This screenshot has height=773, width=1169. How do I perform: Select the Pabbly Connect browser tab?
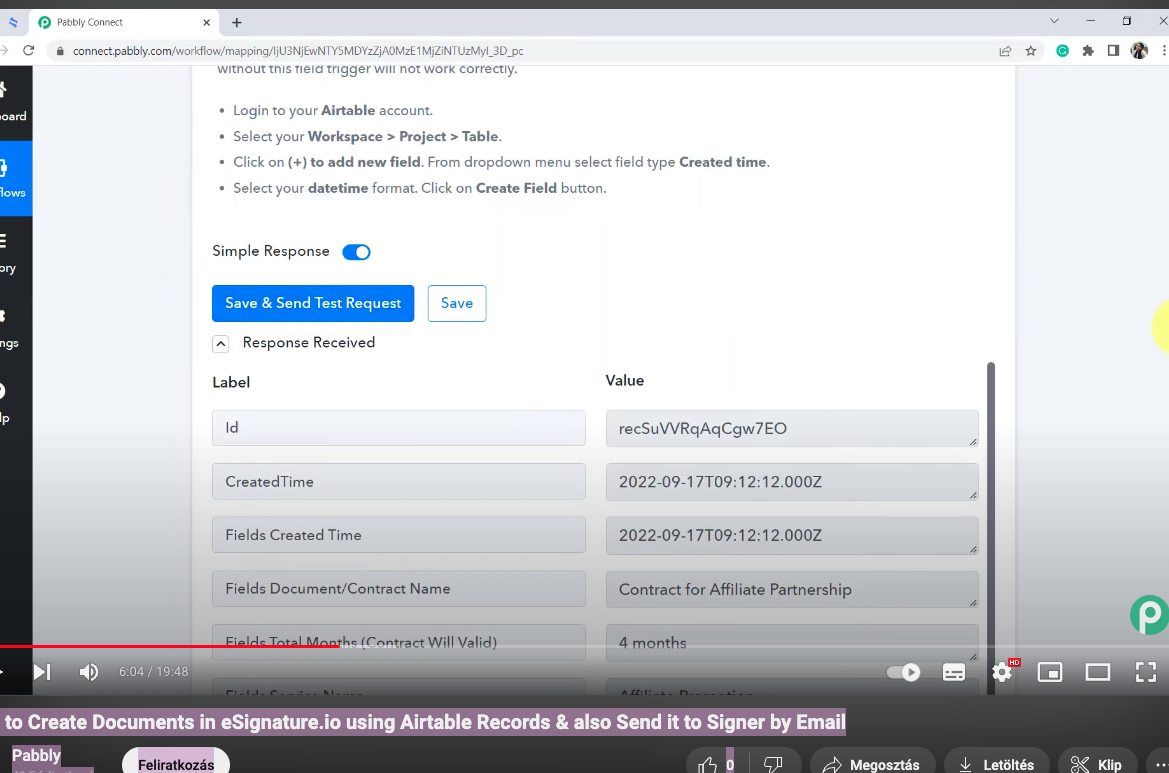[124, 22]
